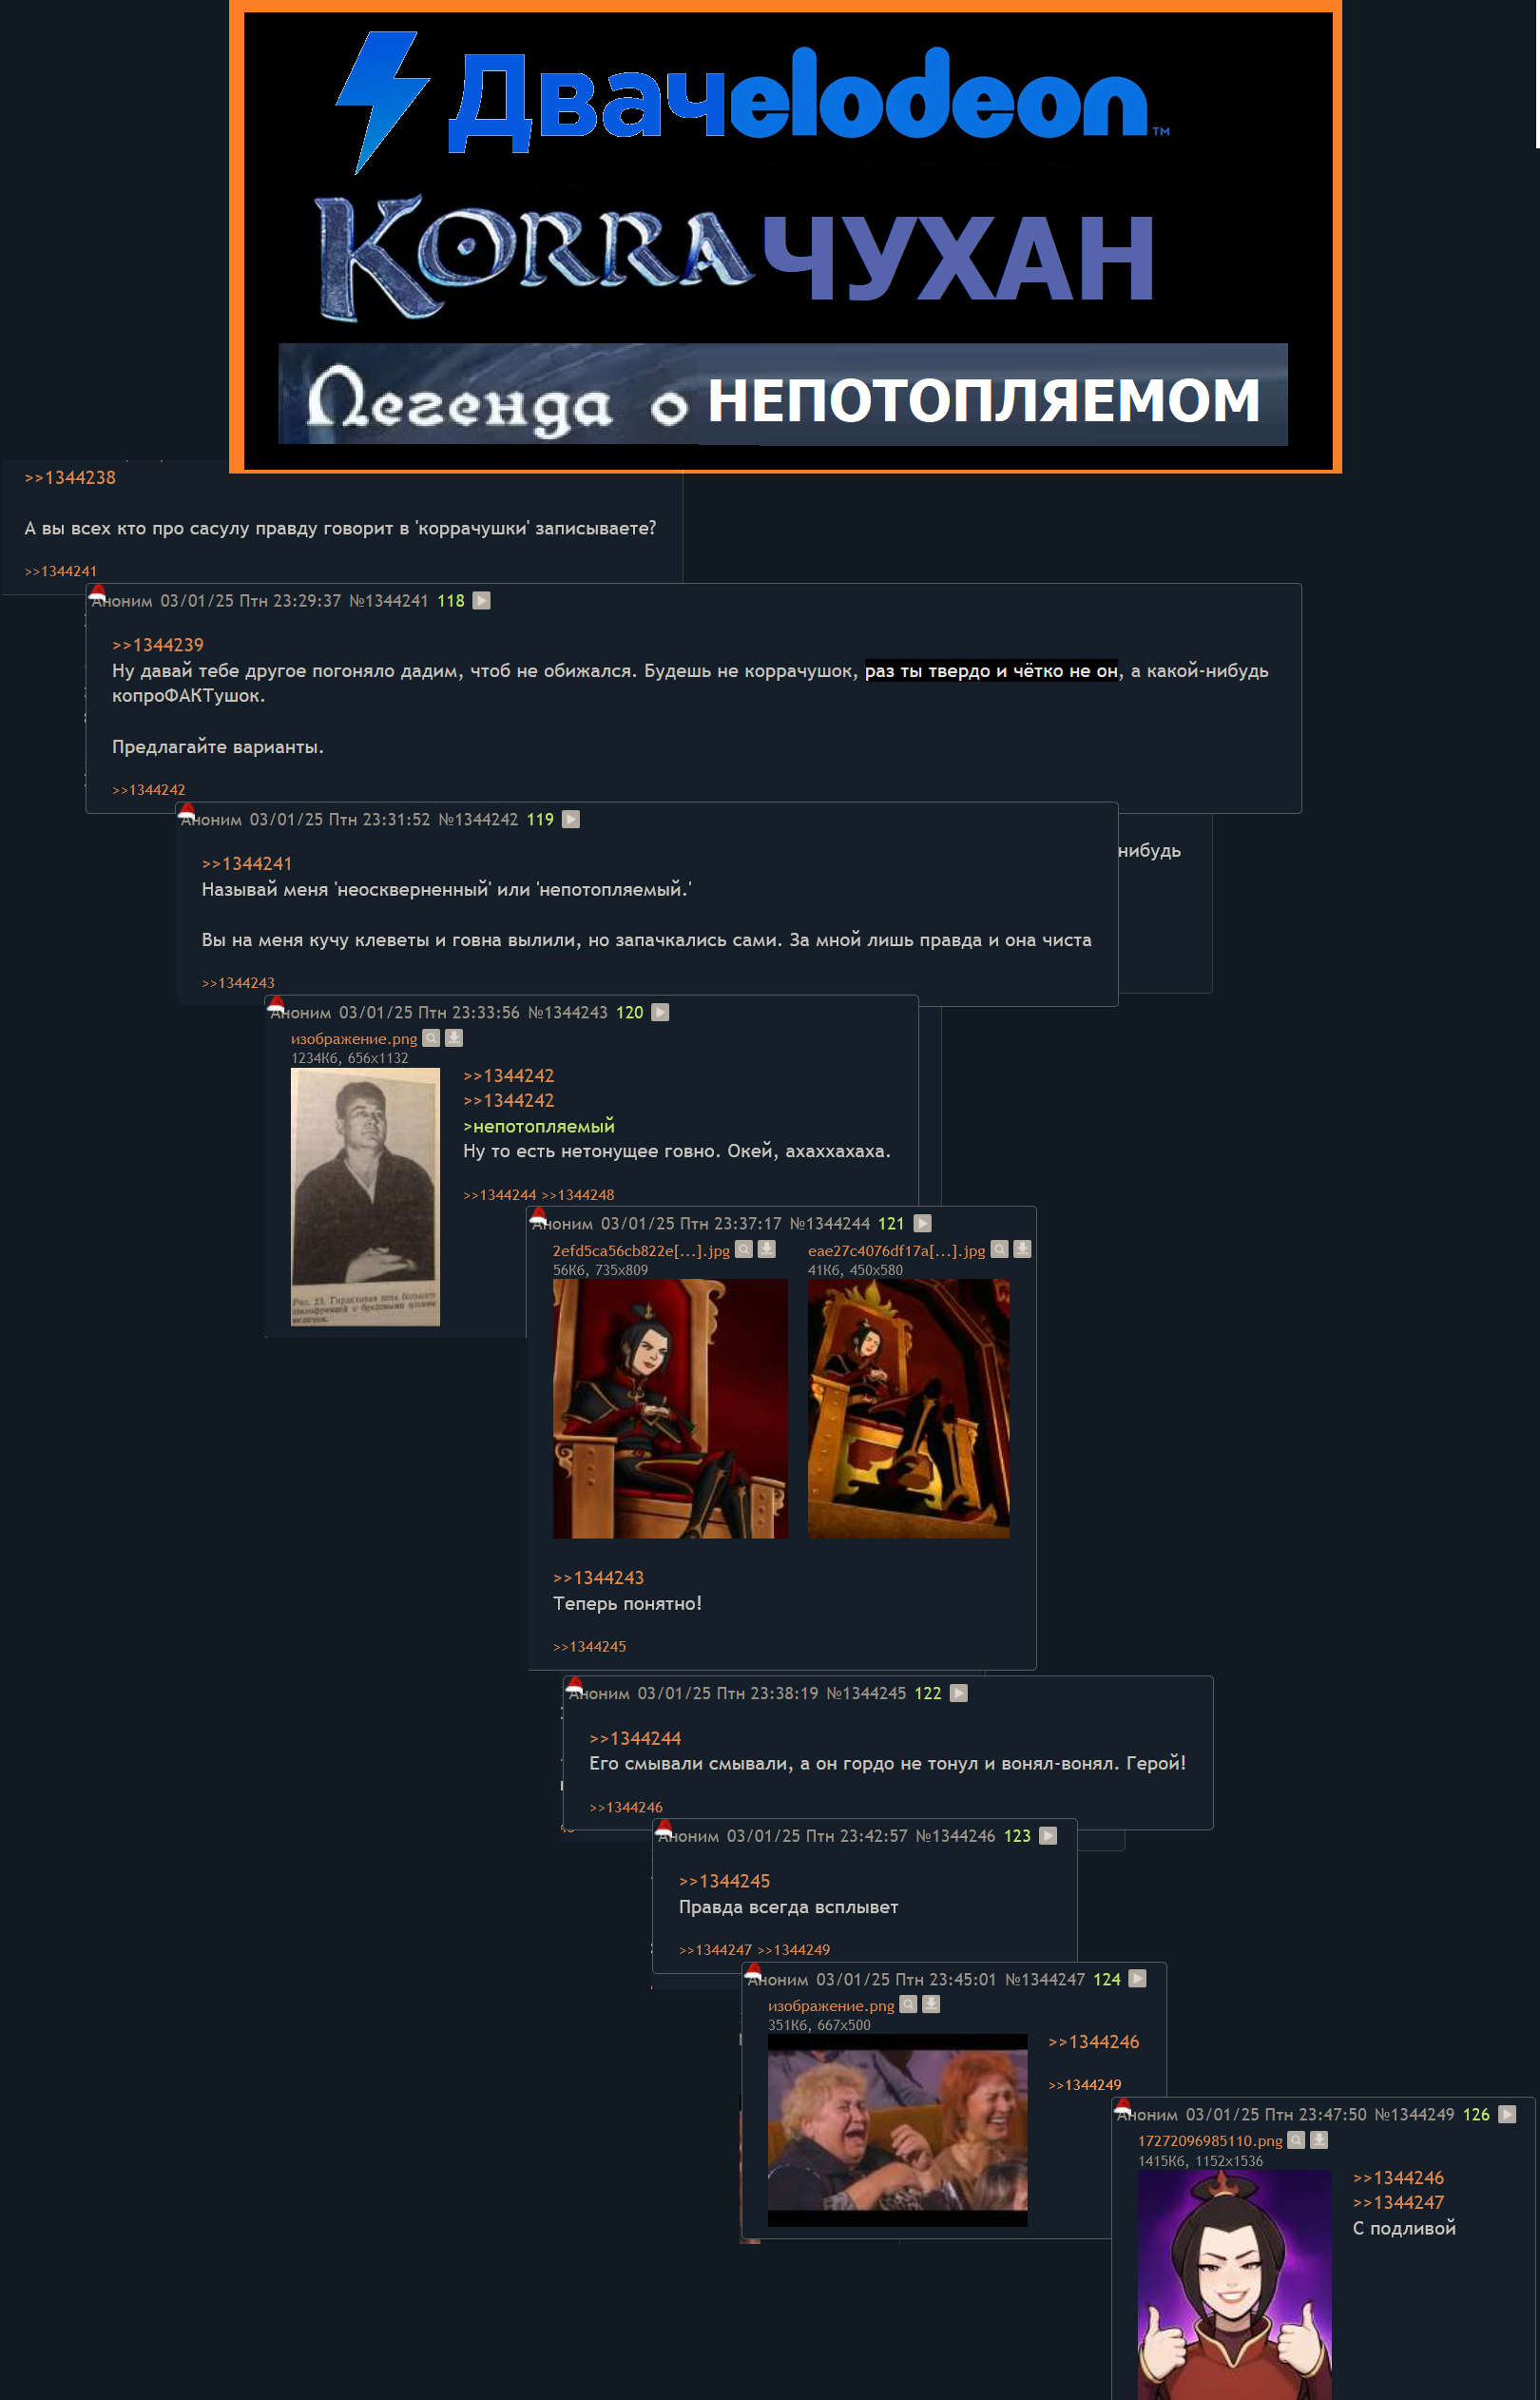
Task: Open post menu arrow on post №1344242
Action: pyautogui.click(x=571, y=819)
